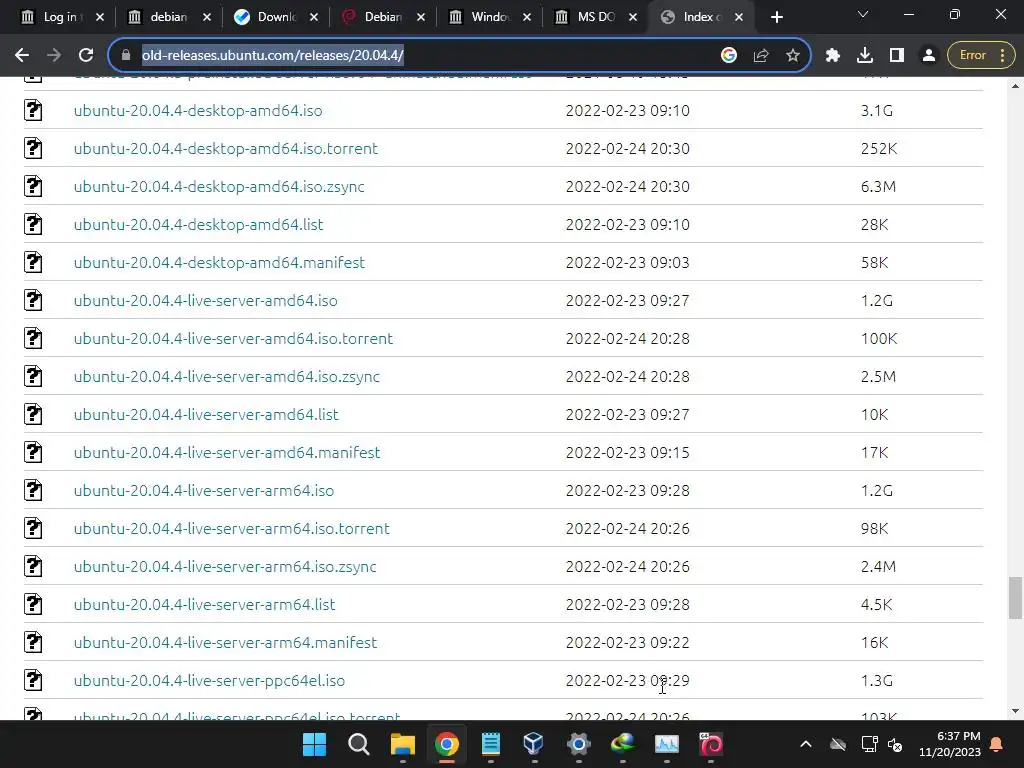Image resolution: width=1024 pixels, height=768 pixels.
Task: Open File Explorer from taskbar
Action: (x=402, y=744)
